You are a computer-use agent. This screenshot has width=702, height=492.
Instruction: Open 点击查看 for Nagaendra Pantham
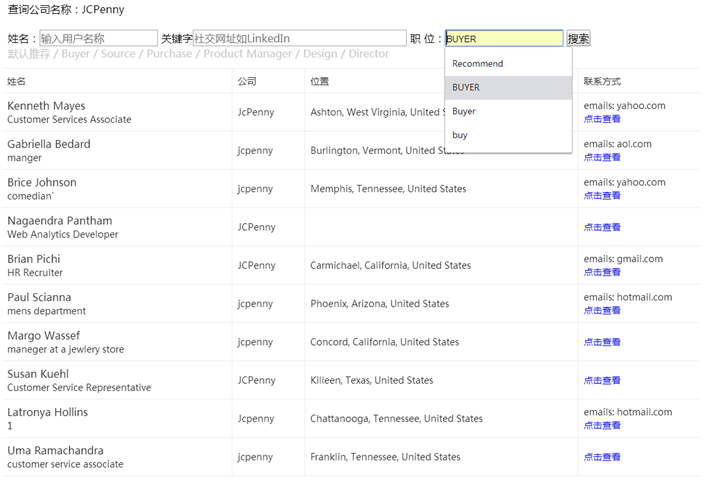pyautogui.click(x=602, y=227)
